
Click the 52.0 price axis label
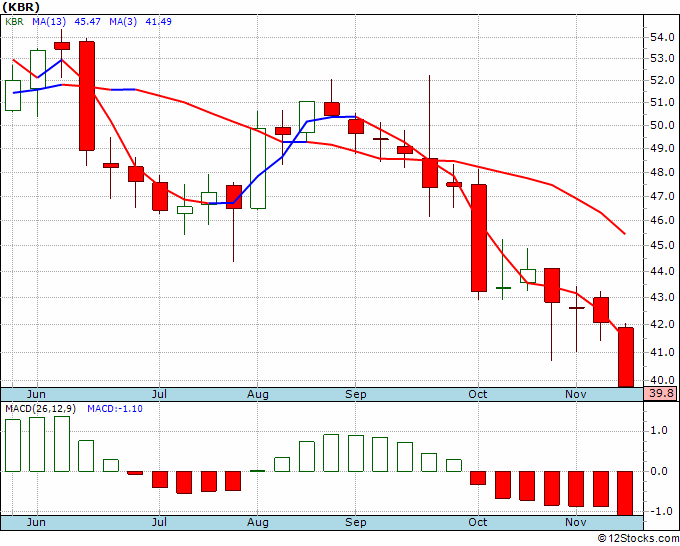tap(662, 80)
